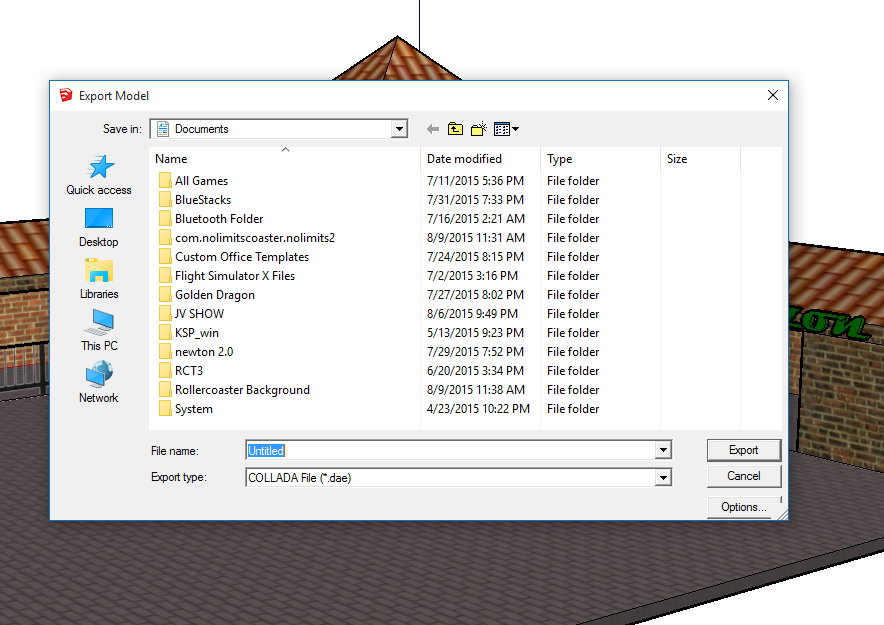Open export Options dialog

pyautogui.click(x=743, y=507)
